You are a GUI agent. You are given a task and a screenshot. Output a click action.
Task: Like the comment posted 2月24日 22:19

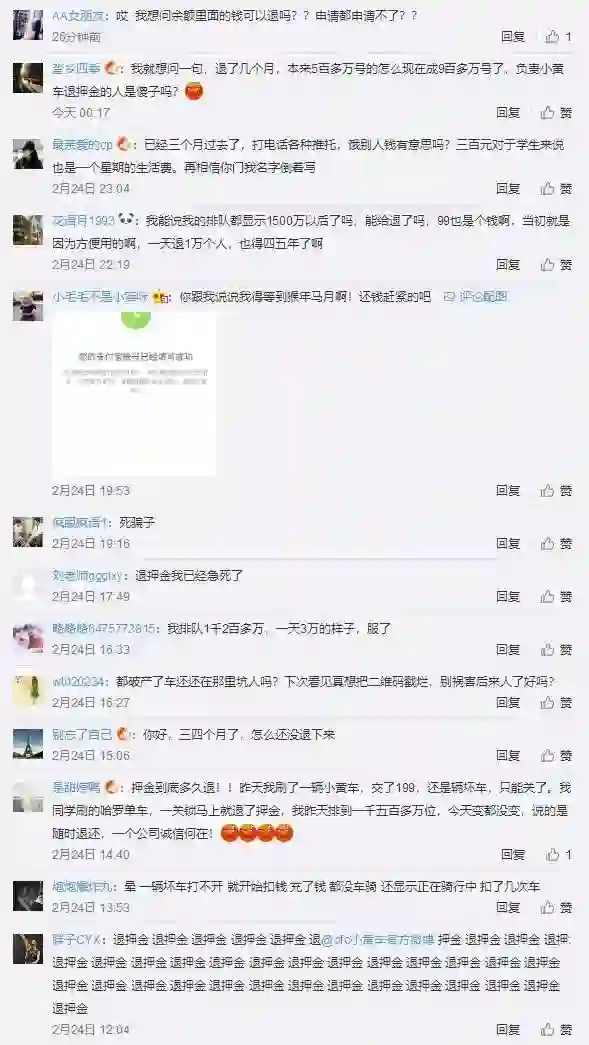556,265
